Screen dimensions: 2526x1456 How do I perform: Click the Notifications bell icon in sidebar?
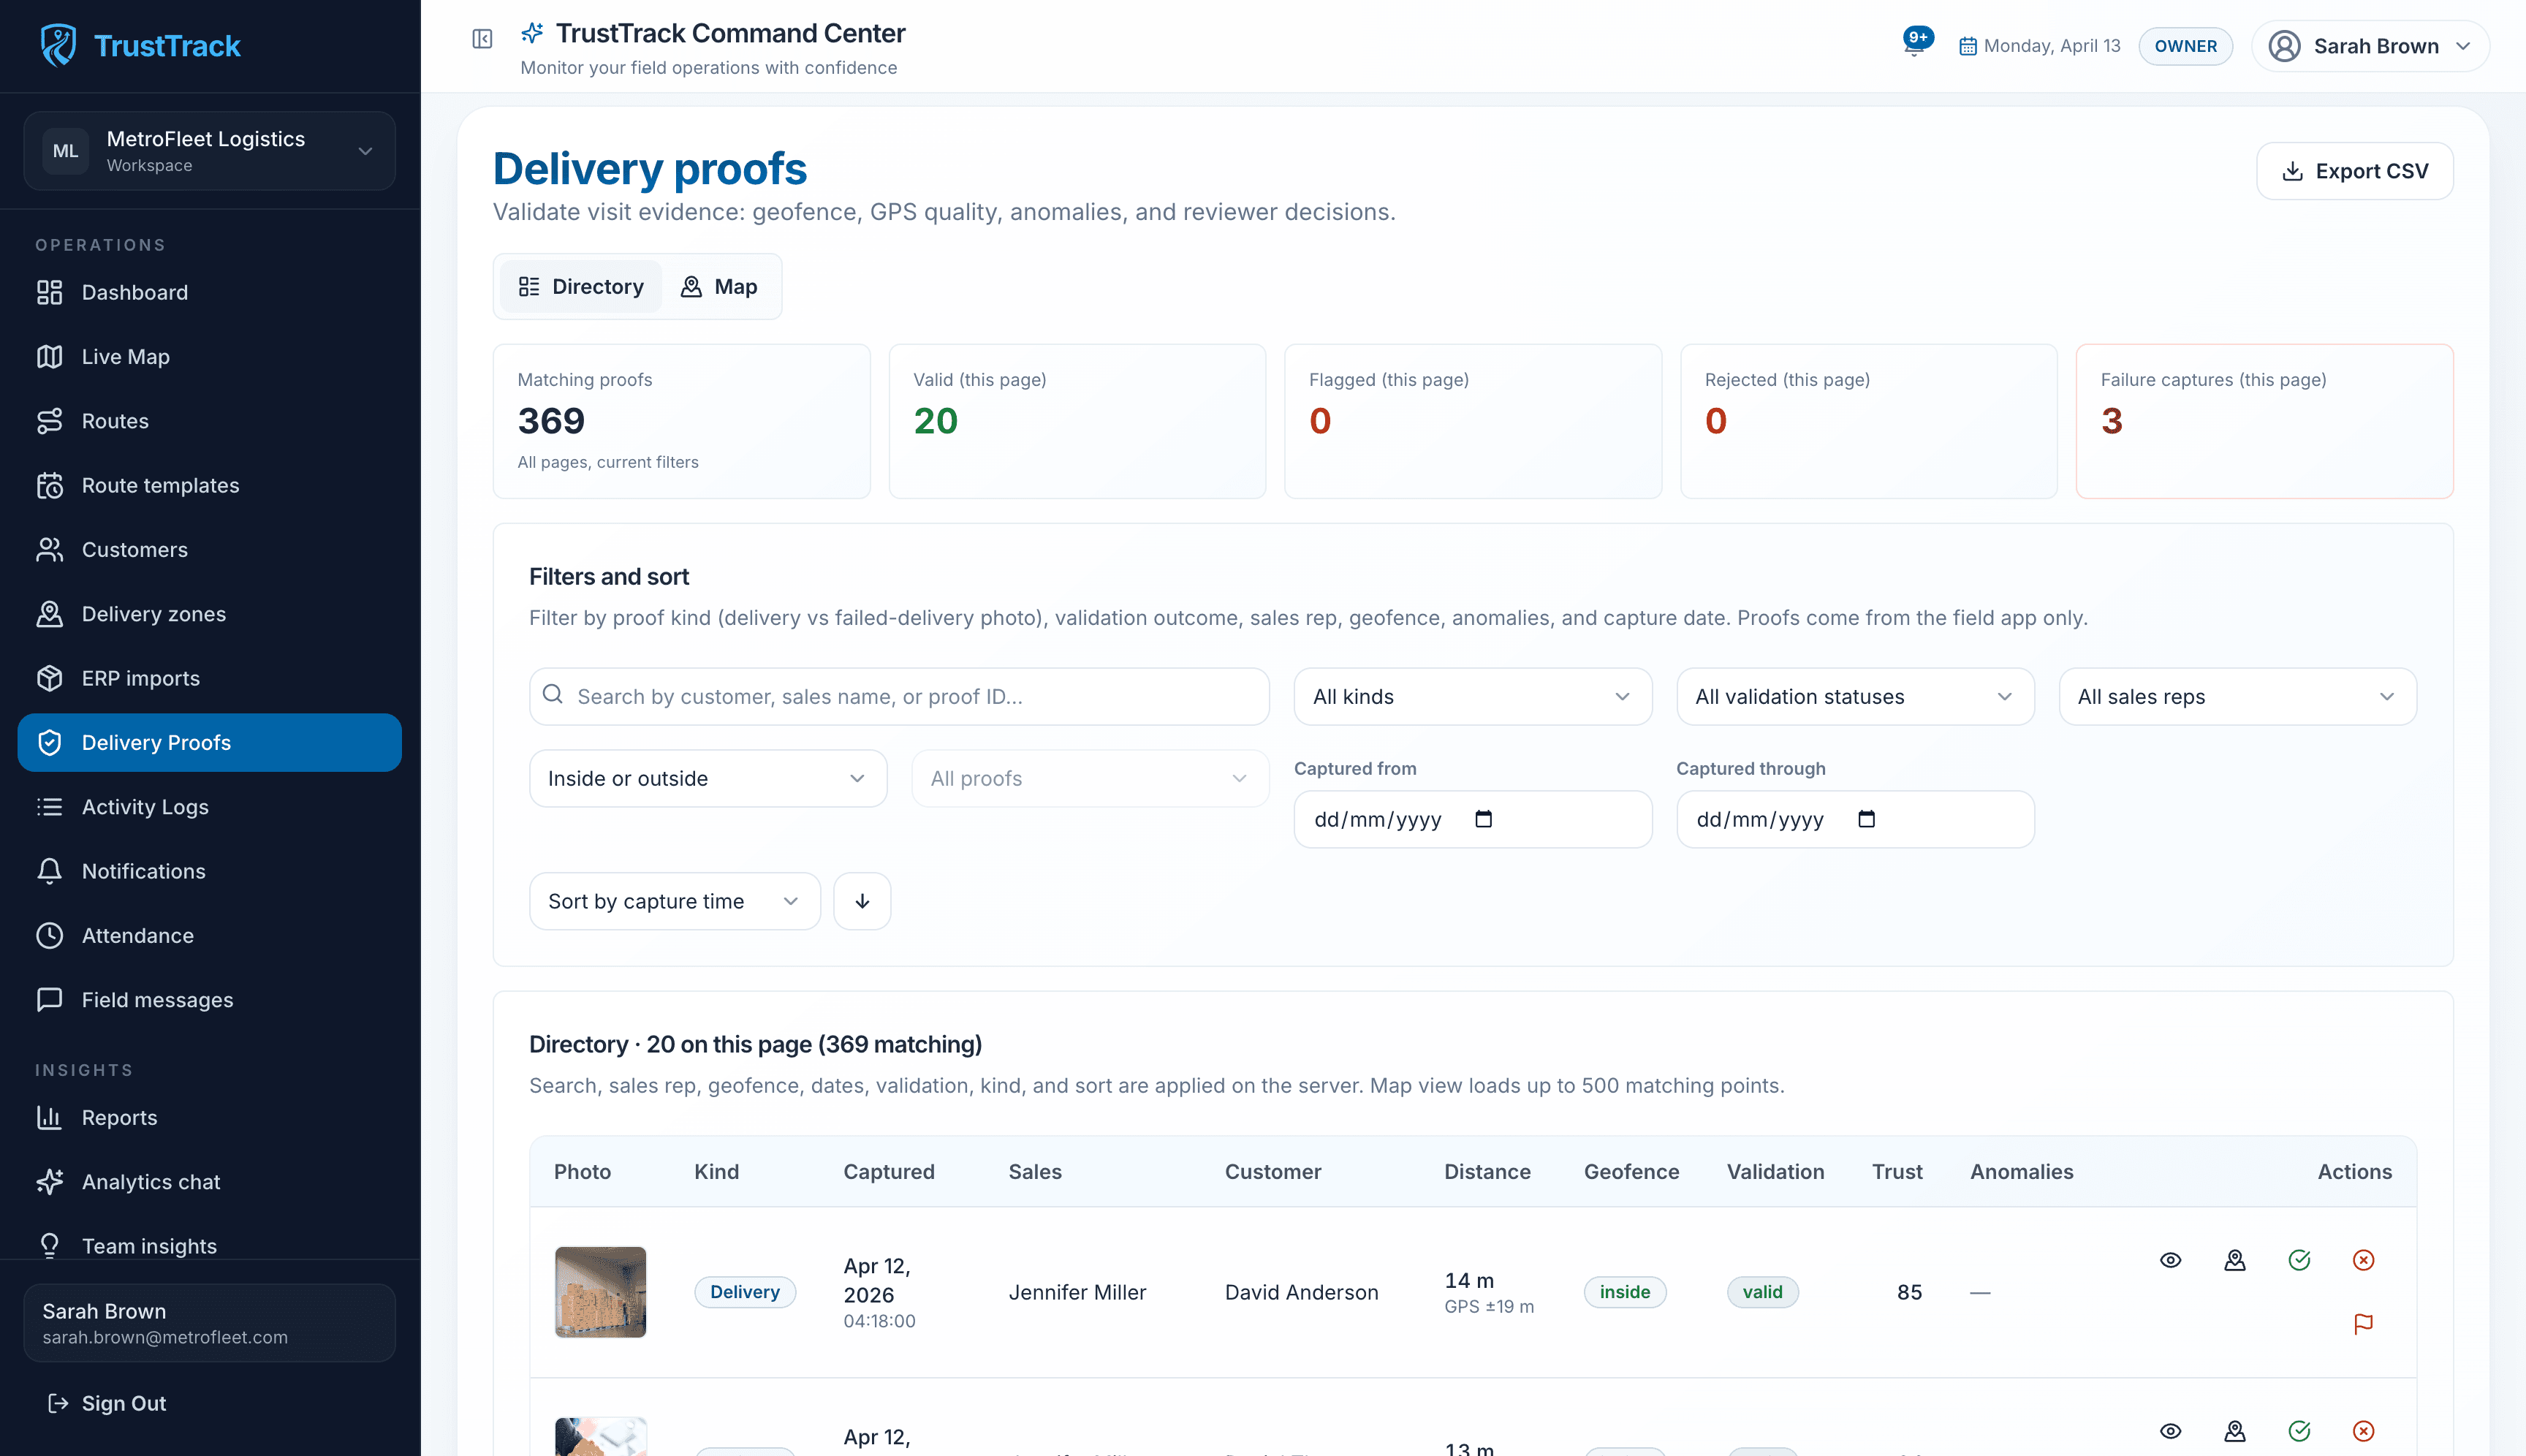(x=49, y=871)
